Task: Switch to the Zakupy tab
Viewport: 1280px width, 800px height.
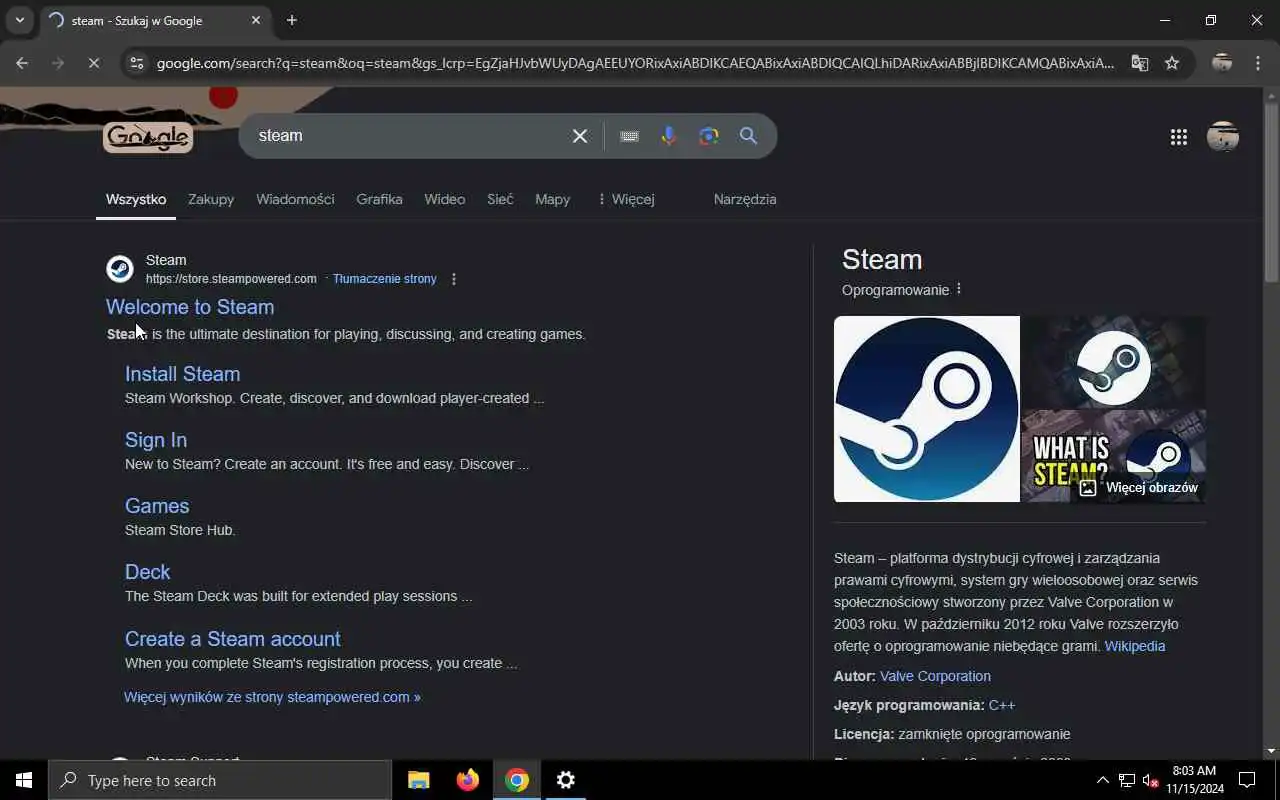Action: pyautogui.click(x=211, y=199)
